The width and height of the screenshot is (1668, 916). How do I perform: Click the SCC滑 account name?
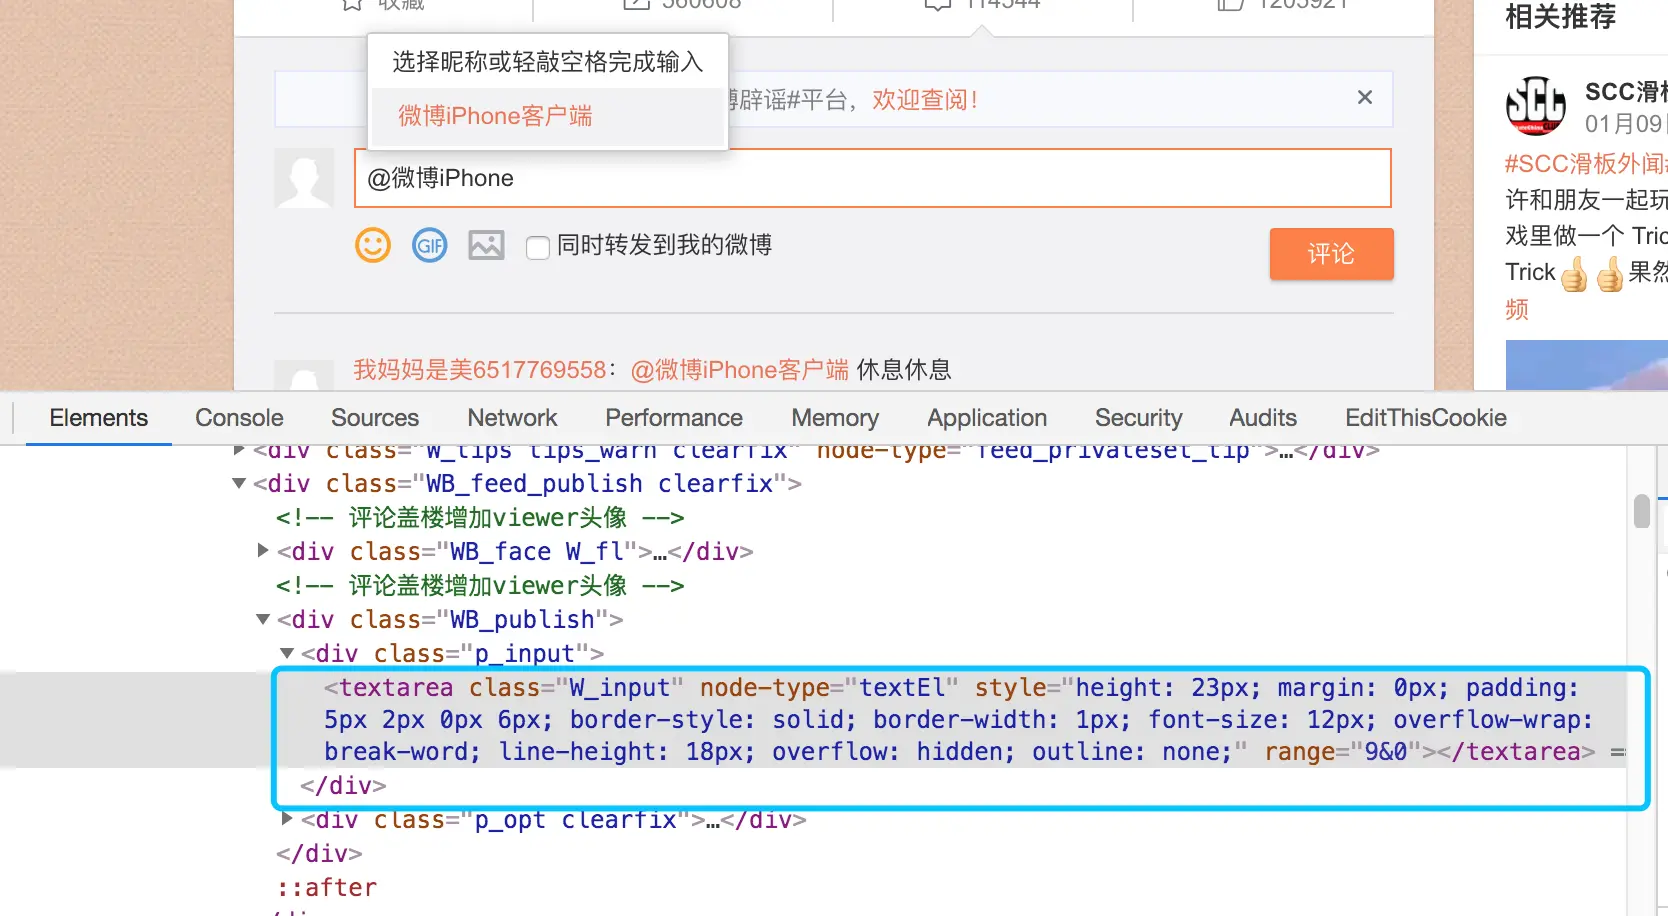(x=1625, y=92)
